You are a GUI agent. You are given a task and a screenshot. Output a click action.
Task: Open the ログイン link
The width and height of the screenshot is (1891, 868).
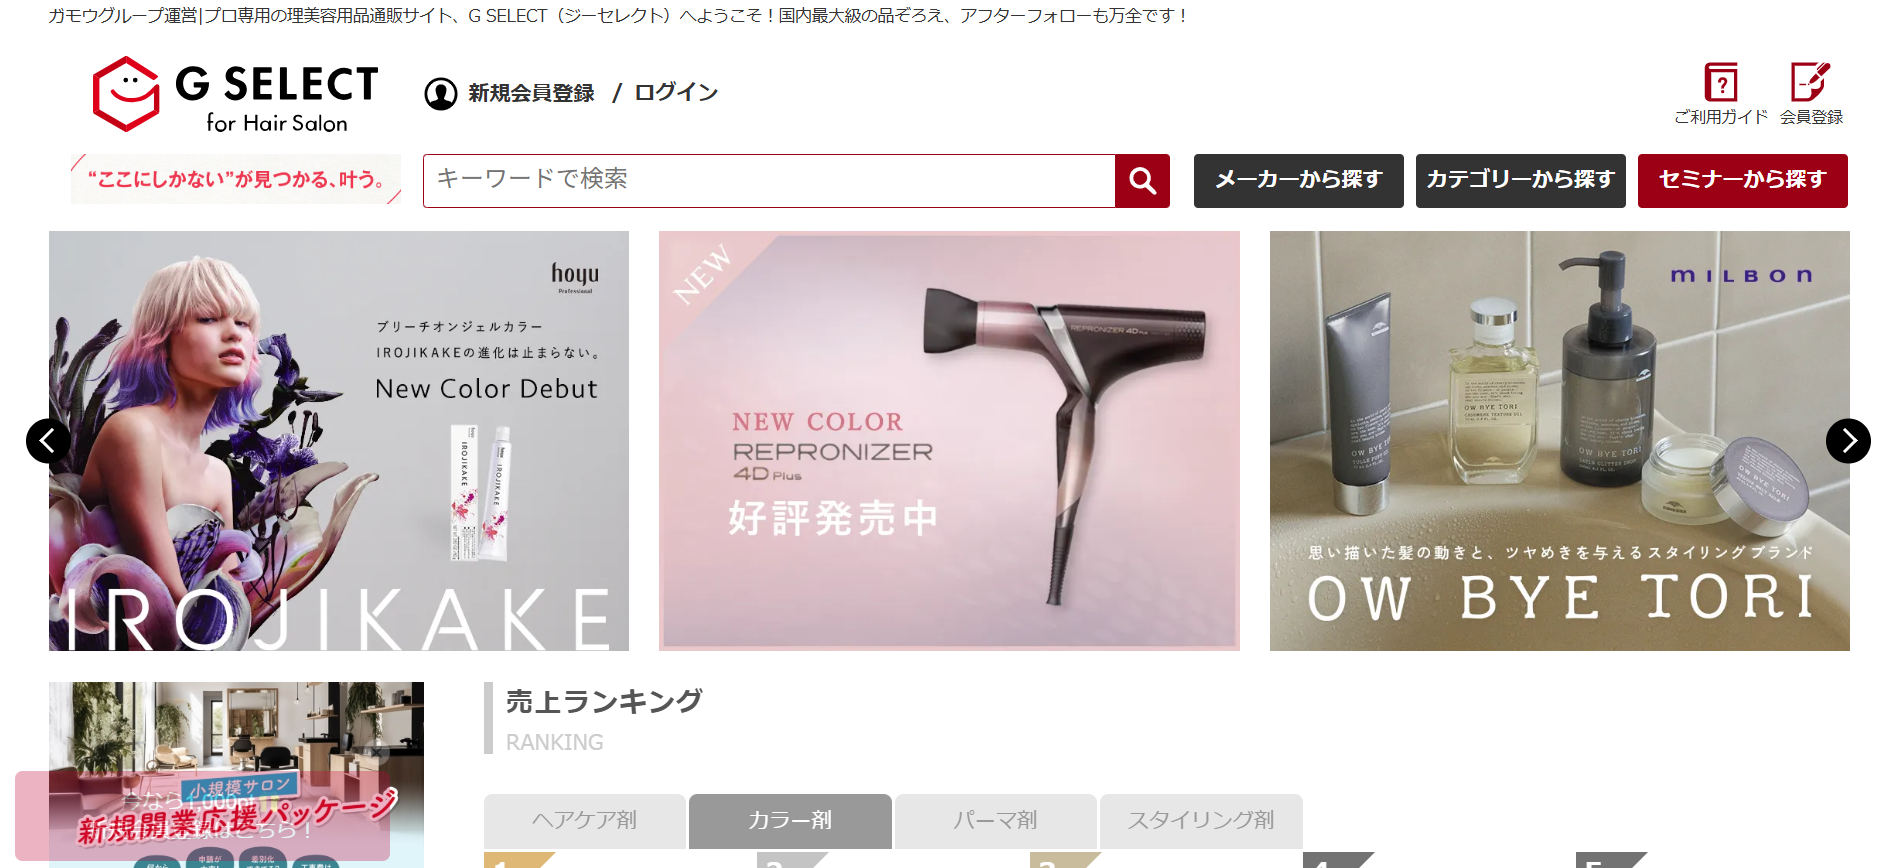click(676, 93)
